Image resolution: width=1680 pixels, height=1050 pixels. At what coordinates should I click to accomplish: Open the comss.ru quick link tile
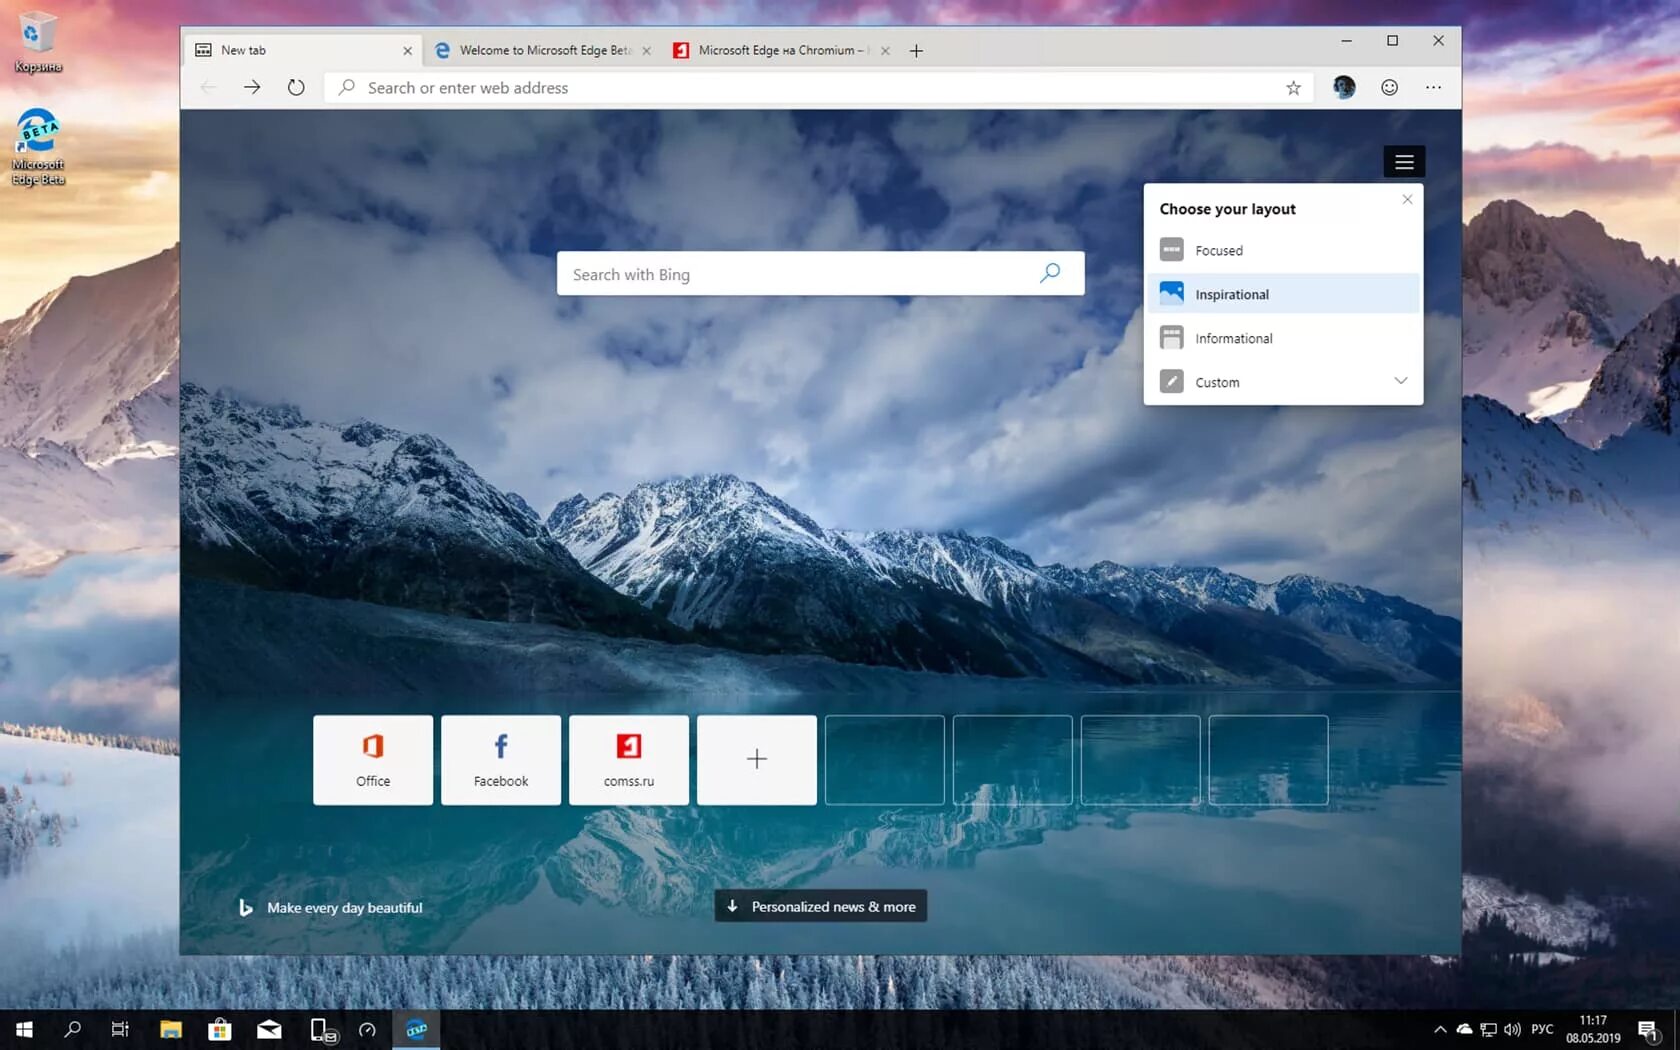click(628, 759)
